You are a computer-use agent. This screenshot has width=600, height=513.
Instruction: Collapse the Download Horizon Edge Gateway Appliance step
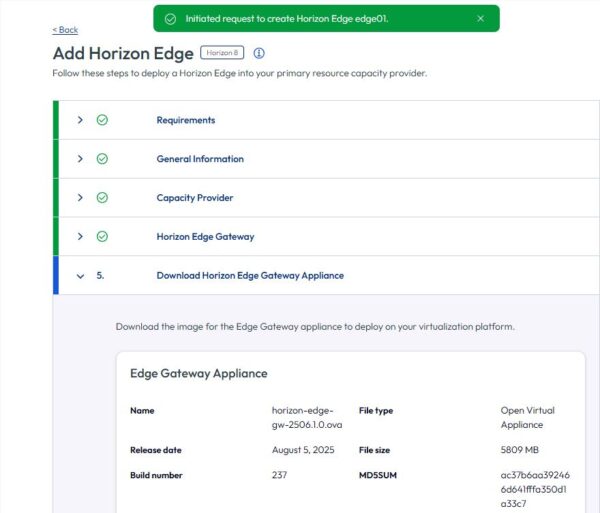80,276
